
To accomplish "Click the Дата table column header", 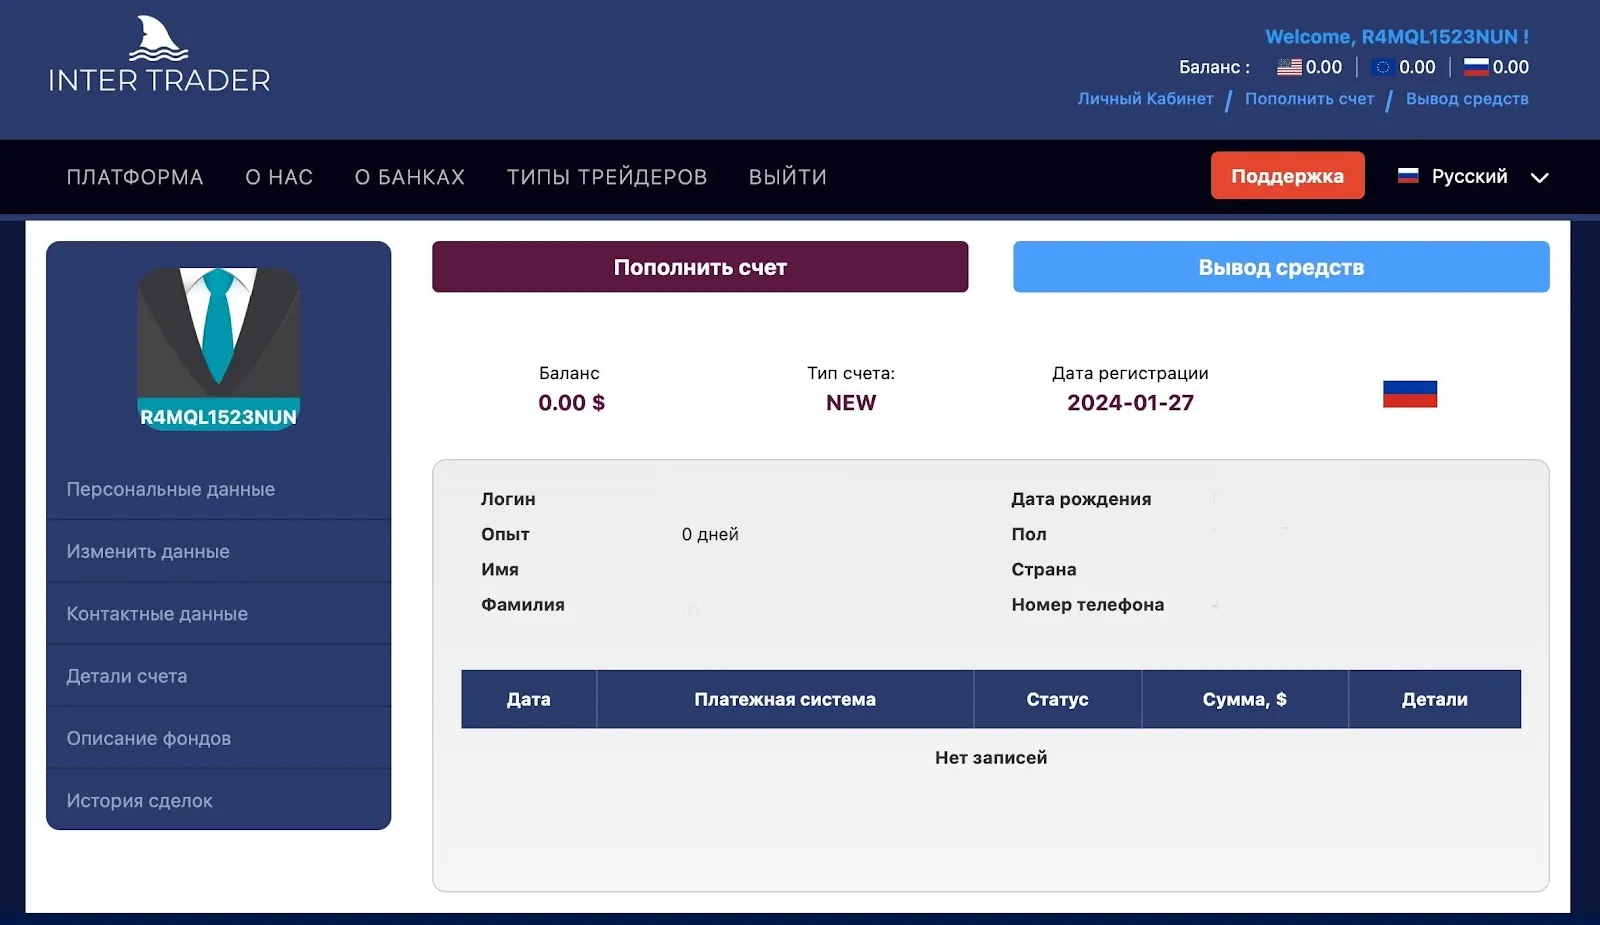I will [529, 699].
